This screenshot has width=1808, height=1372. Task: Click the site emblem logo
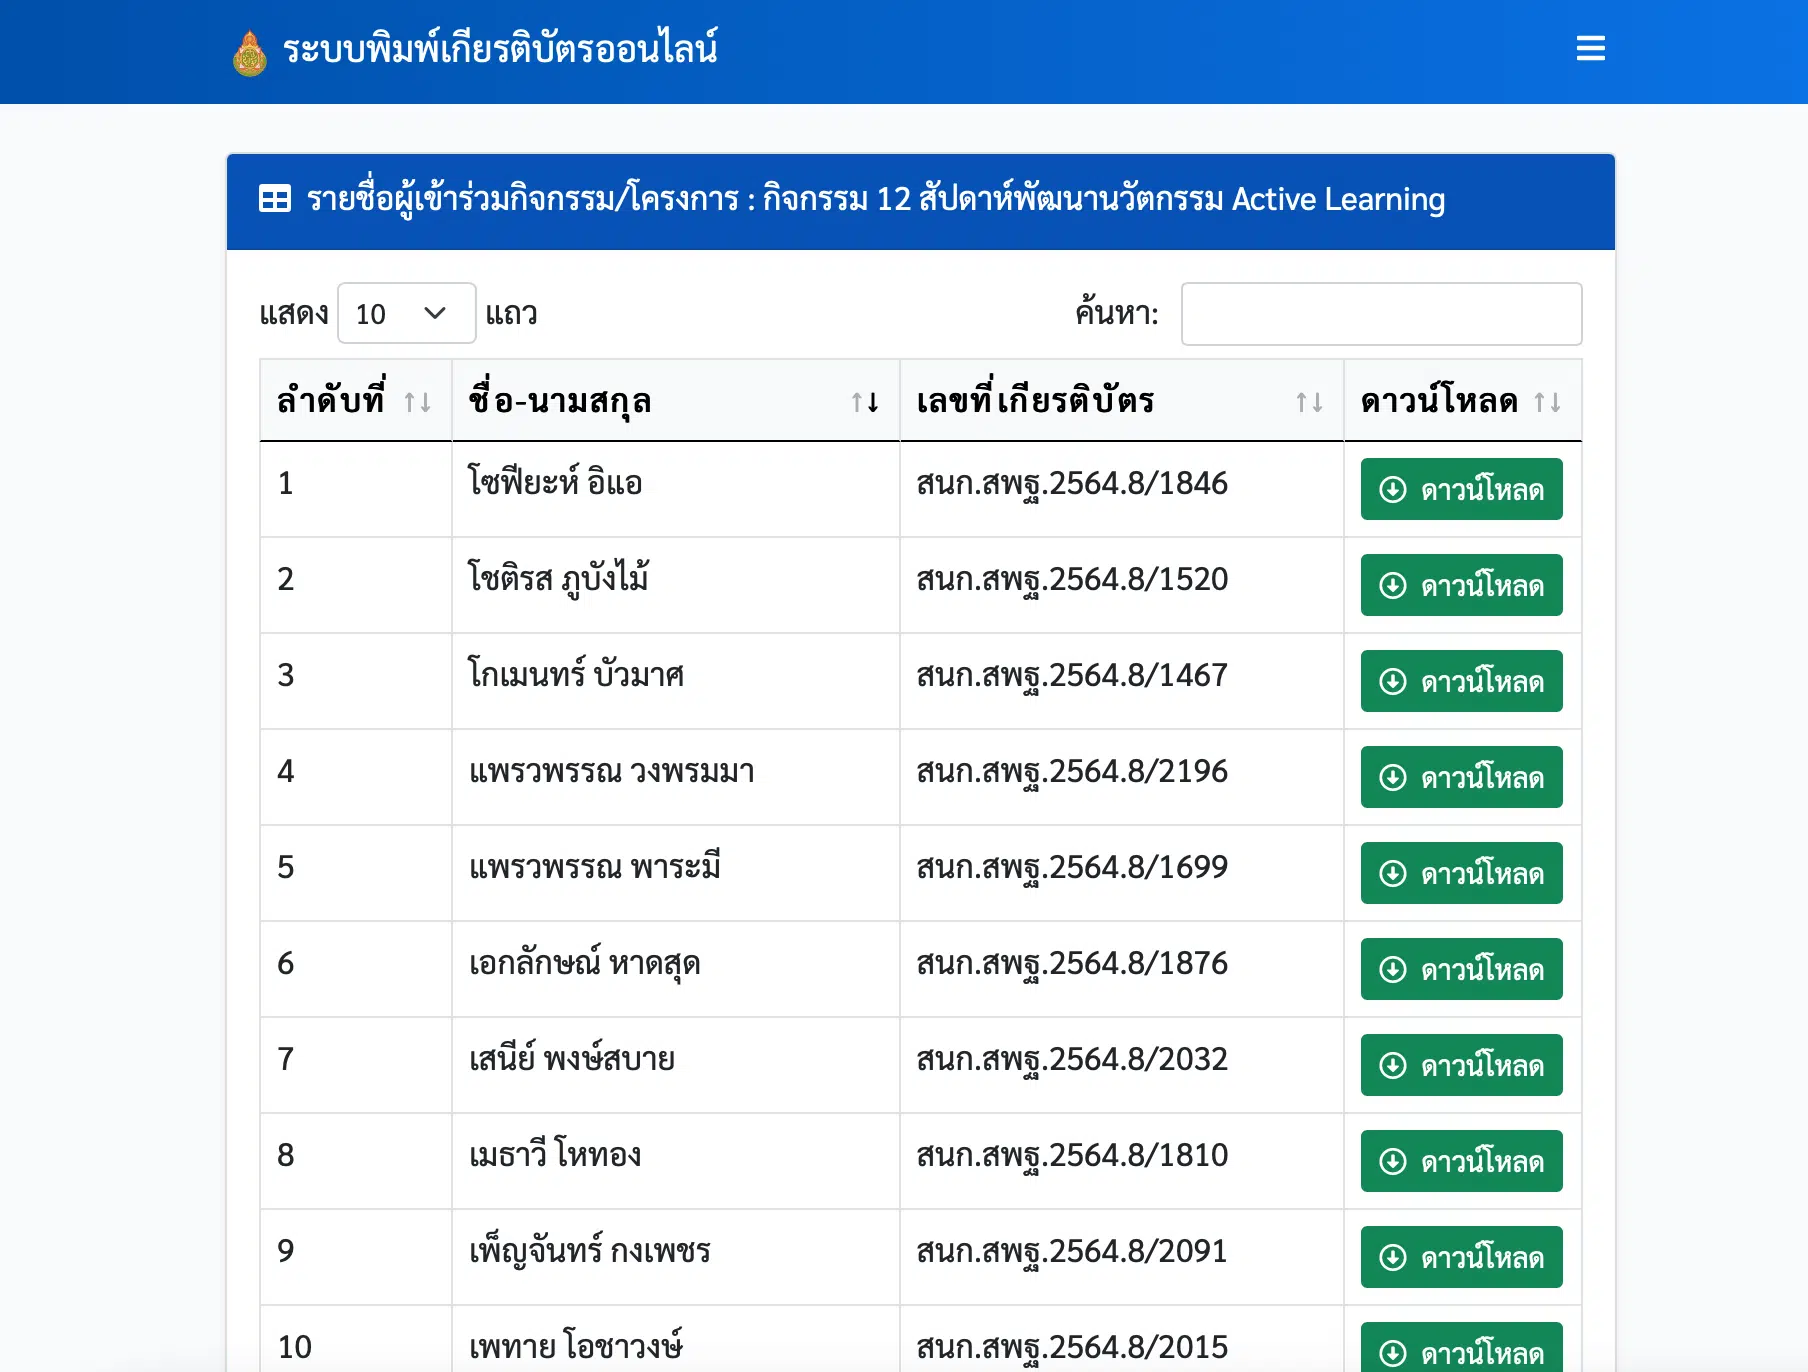click(250, 52)
